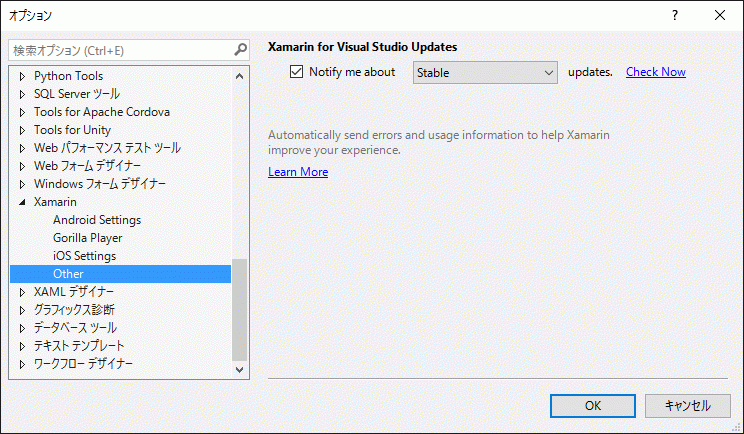The width and height of the screenshot is (744, 434).
Task: Open the Learn More link
Action: pos(298,172)
